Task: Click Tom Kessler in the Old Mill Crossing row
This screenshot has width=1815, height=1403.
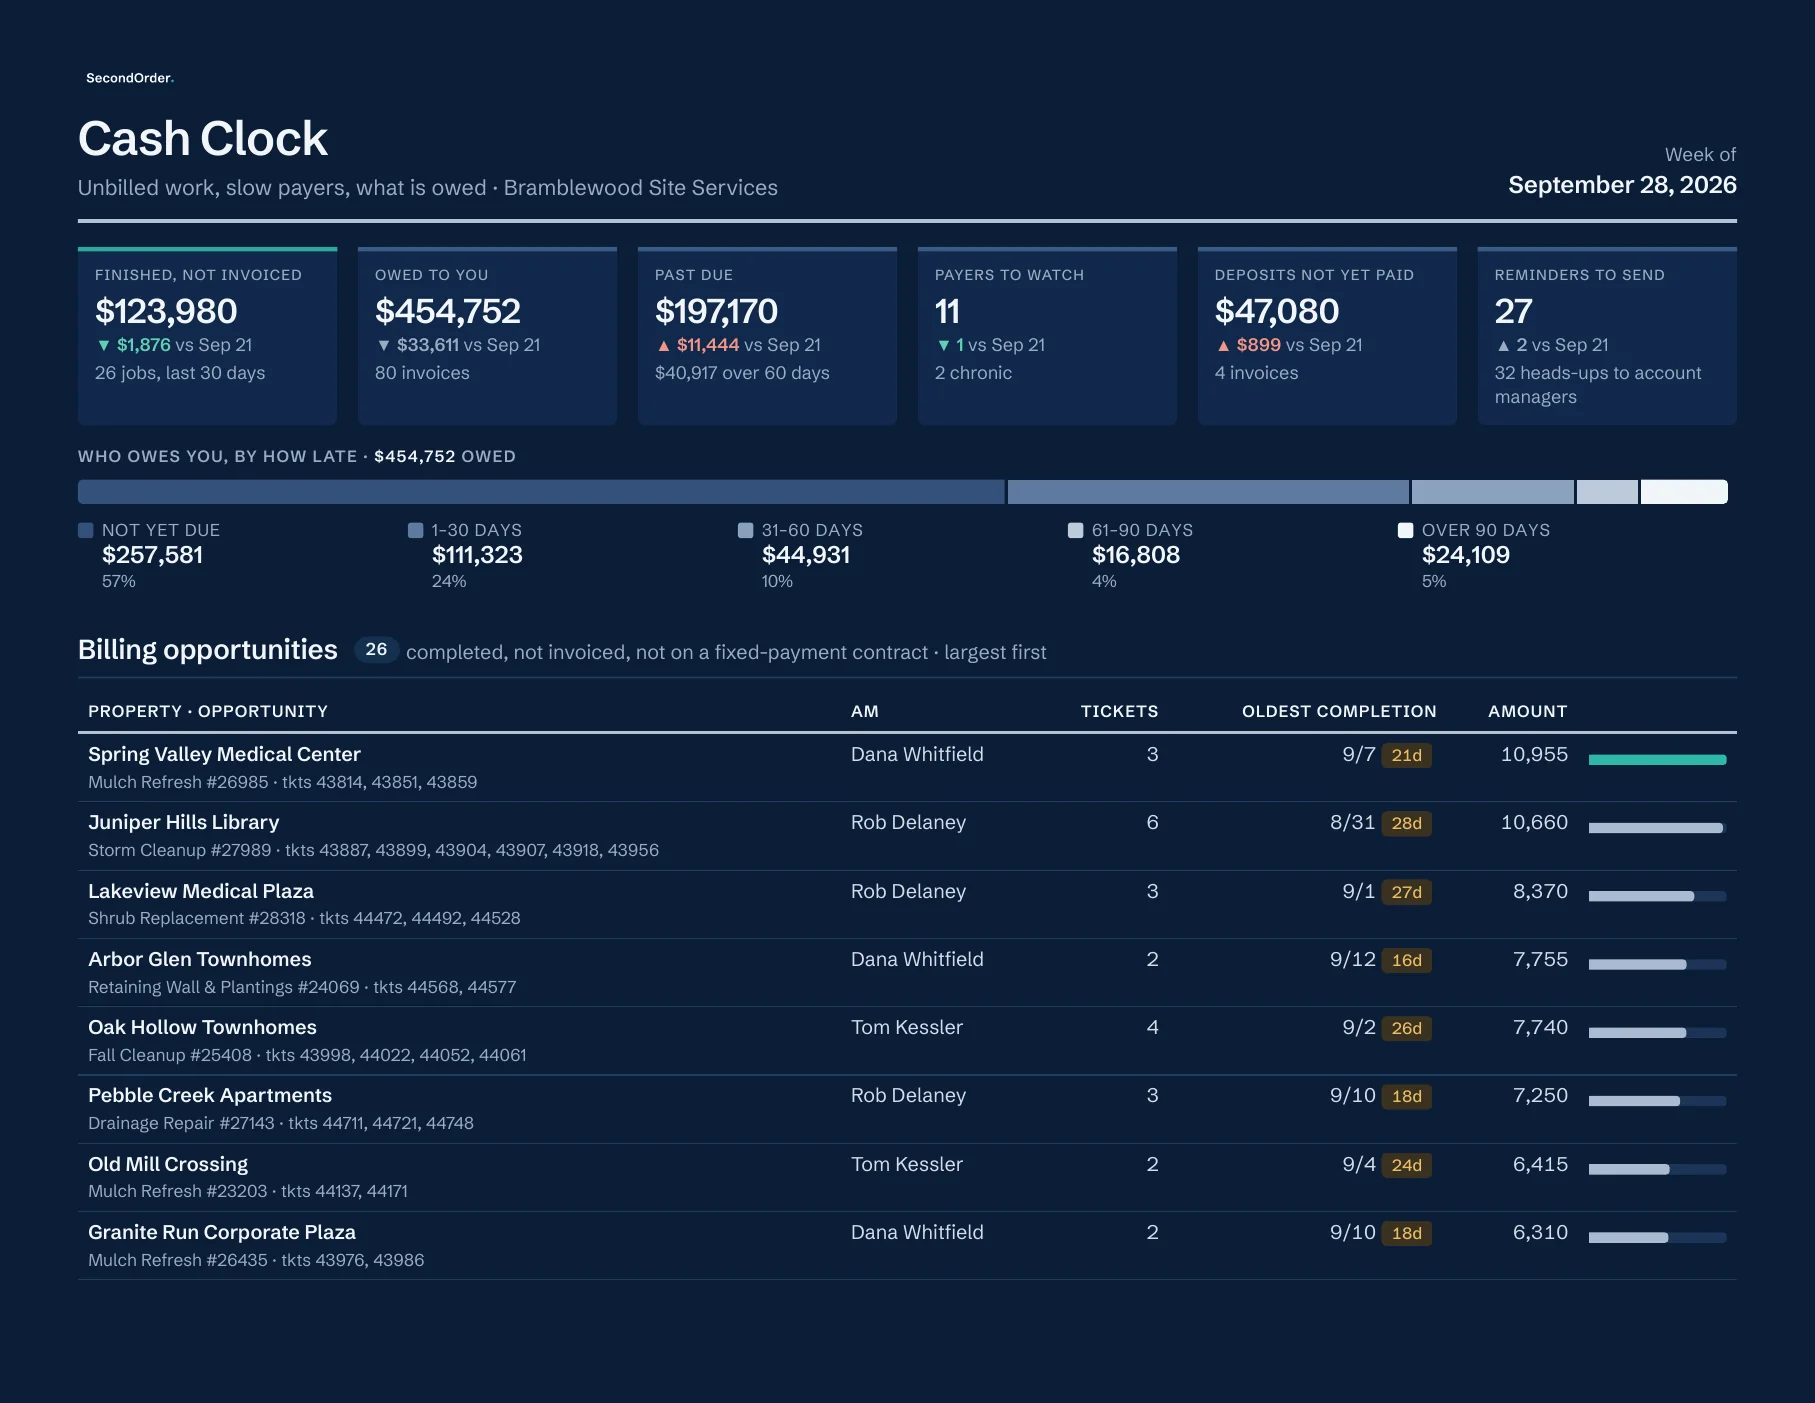Action: point(907,1164)
